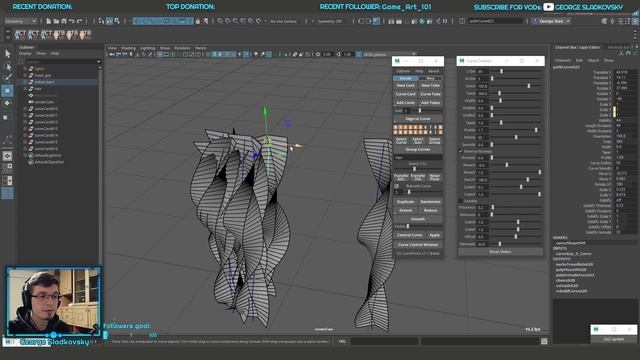Screen dimensions: 640x360
Task: Toggle the Reverse Normals checkbox
Action: pyautogui.click(x=460, y=151)
